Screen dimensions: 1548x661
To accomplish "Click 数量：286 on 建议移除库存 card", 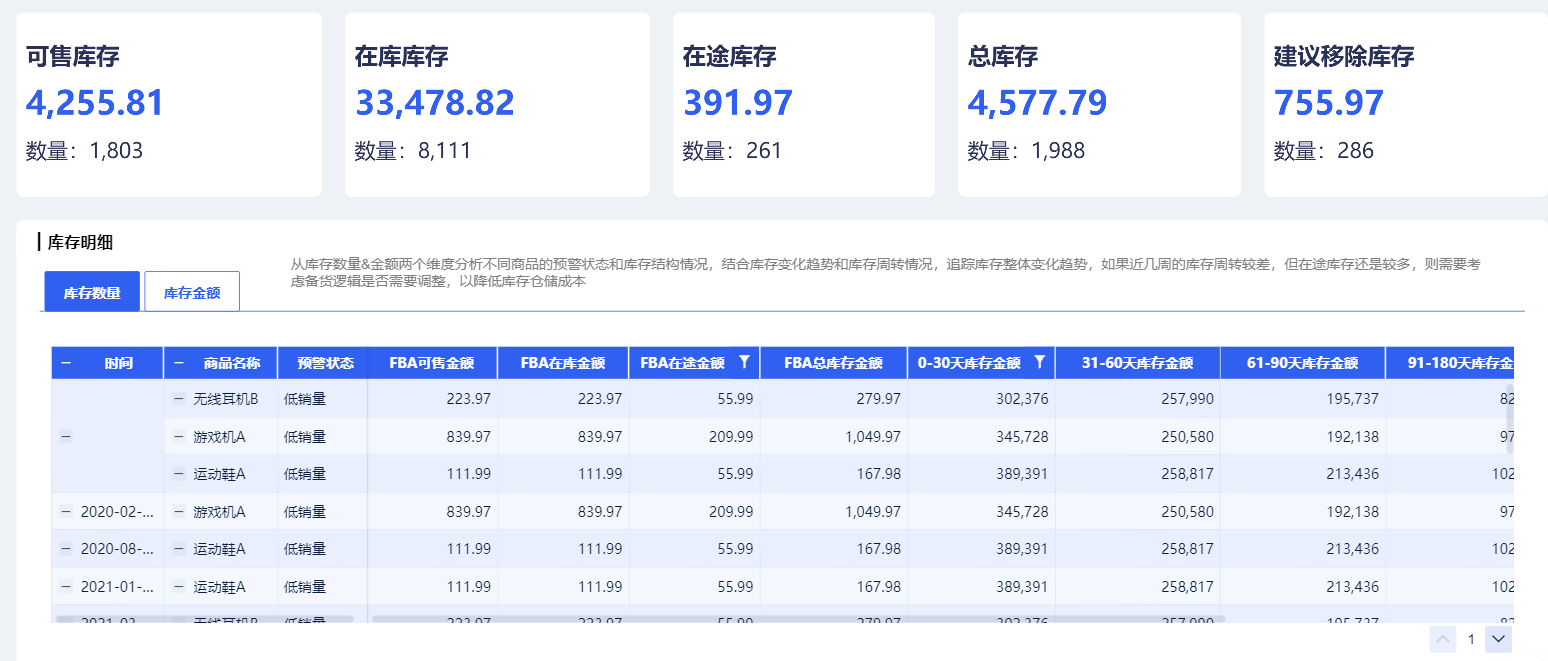I will click(1323, 151).
